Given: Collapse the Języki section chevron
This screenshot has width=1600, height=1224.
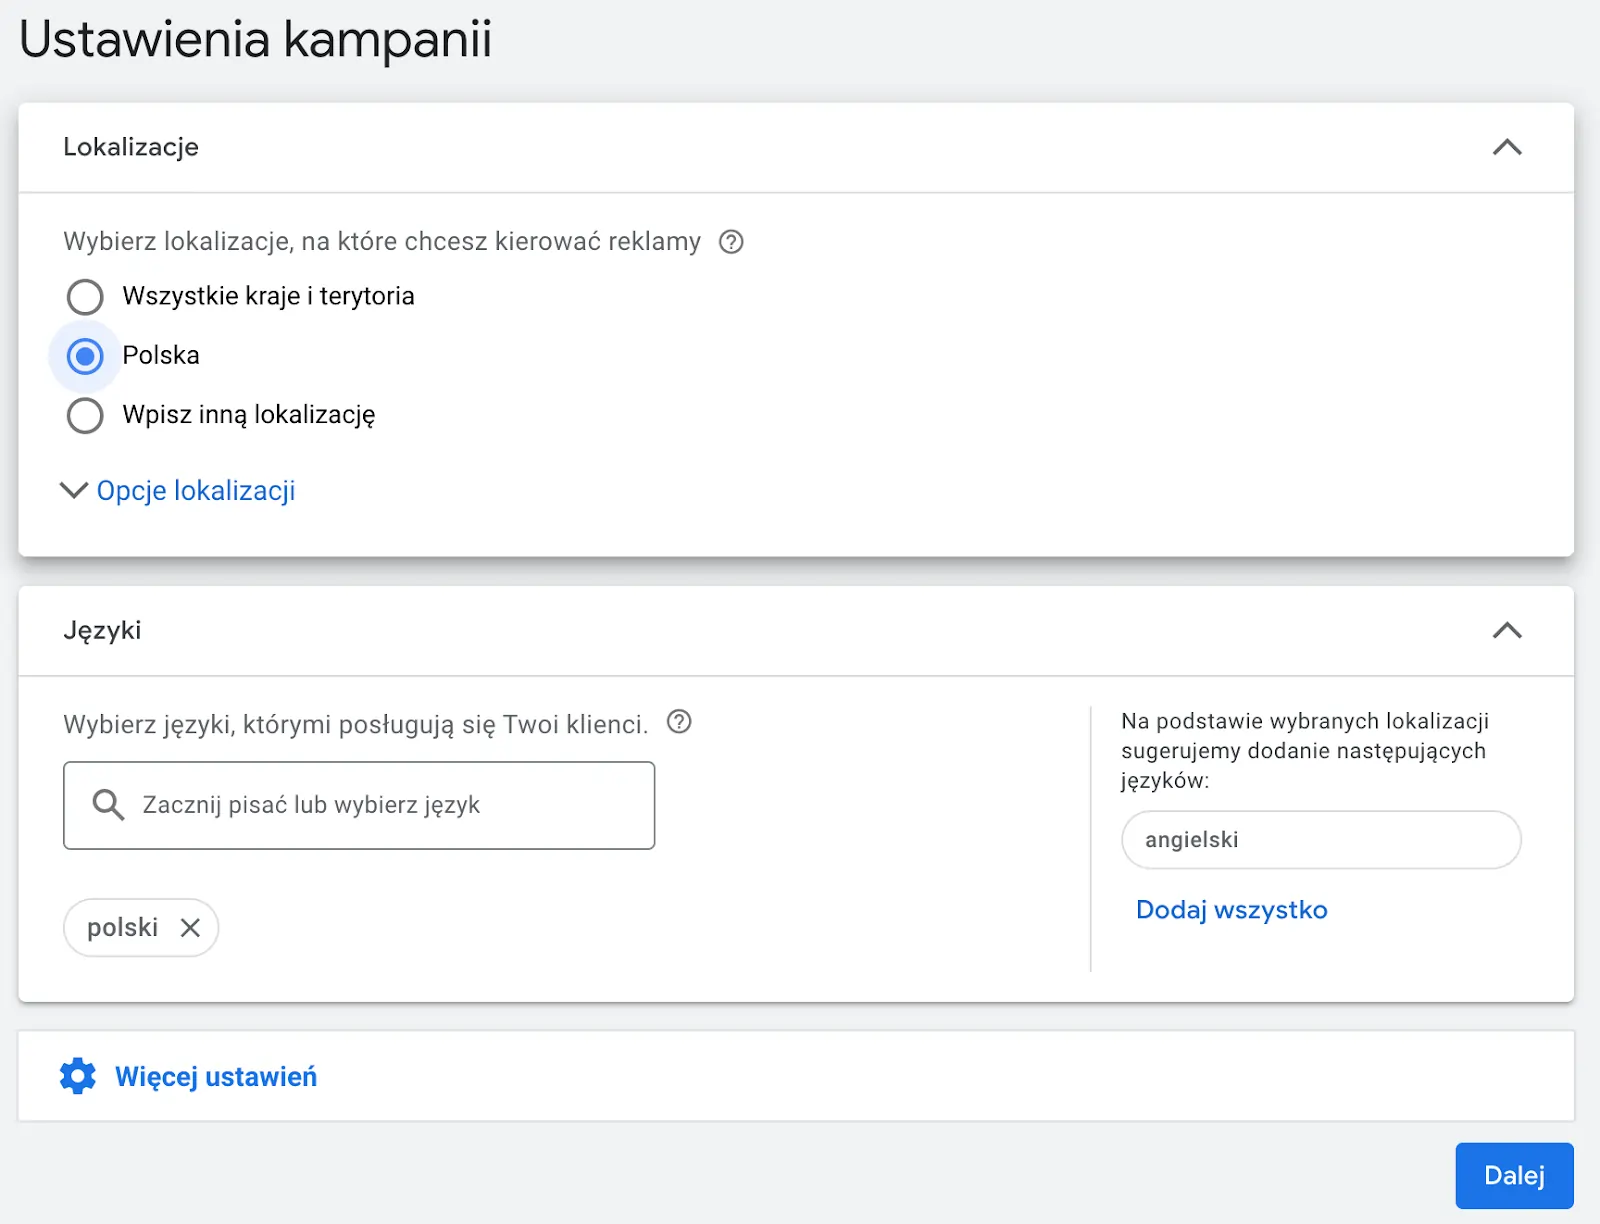Looking at the screenshot, I should point(1506,631).
